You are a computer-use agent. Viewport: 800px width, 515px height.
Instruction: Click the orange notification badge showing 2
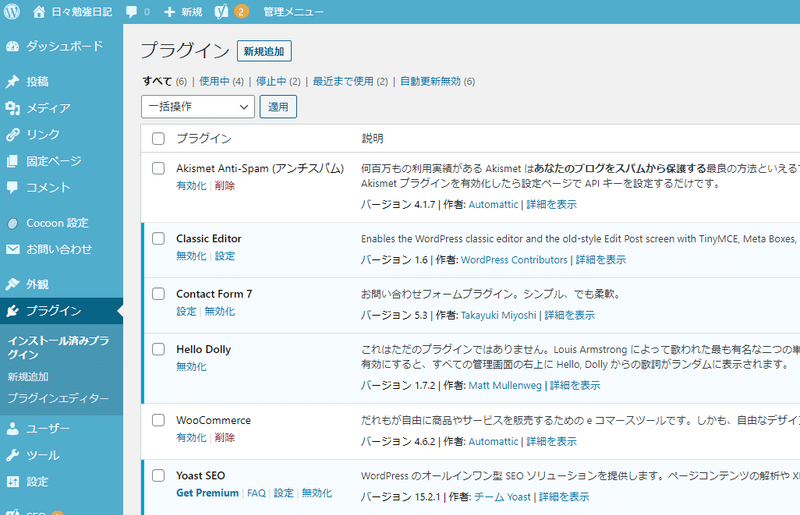pos(241,11)
